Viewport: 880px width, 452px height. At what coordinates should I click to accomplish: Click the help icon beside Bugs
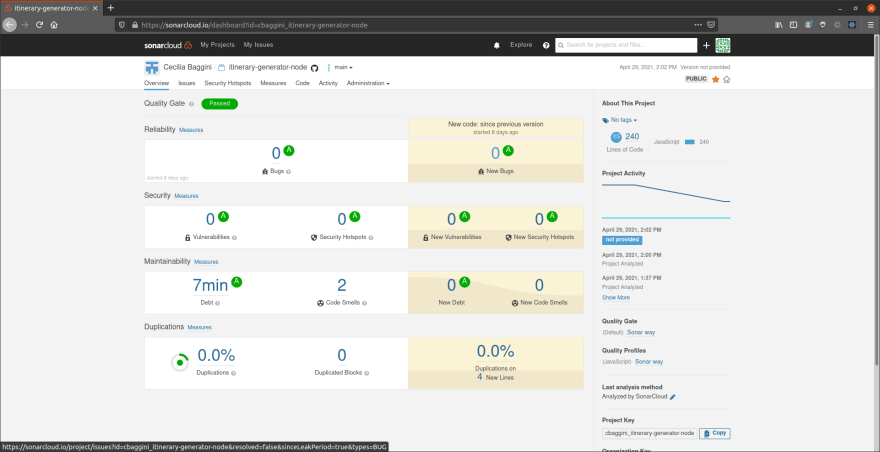(x=288, y=171)
